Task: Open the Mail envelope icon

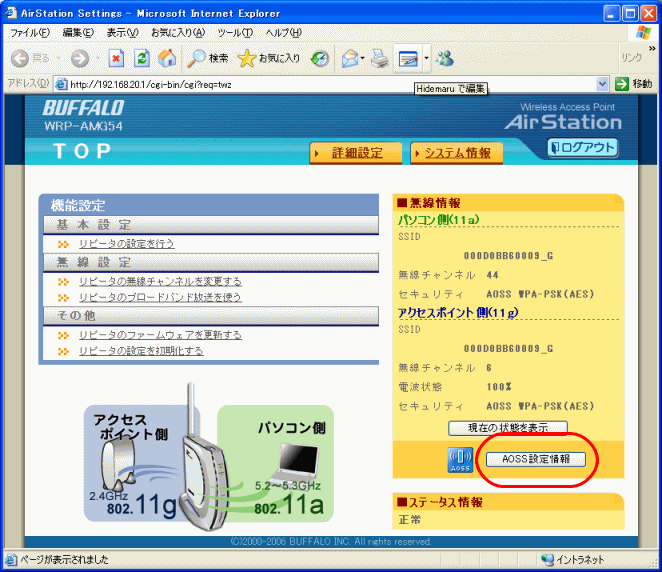Action: (x=350, y=58)
